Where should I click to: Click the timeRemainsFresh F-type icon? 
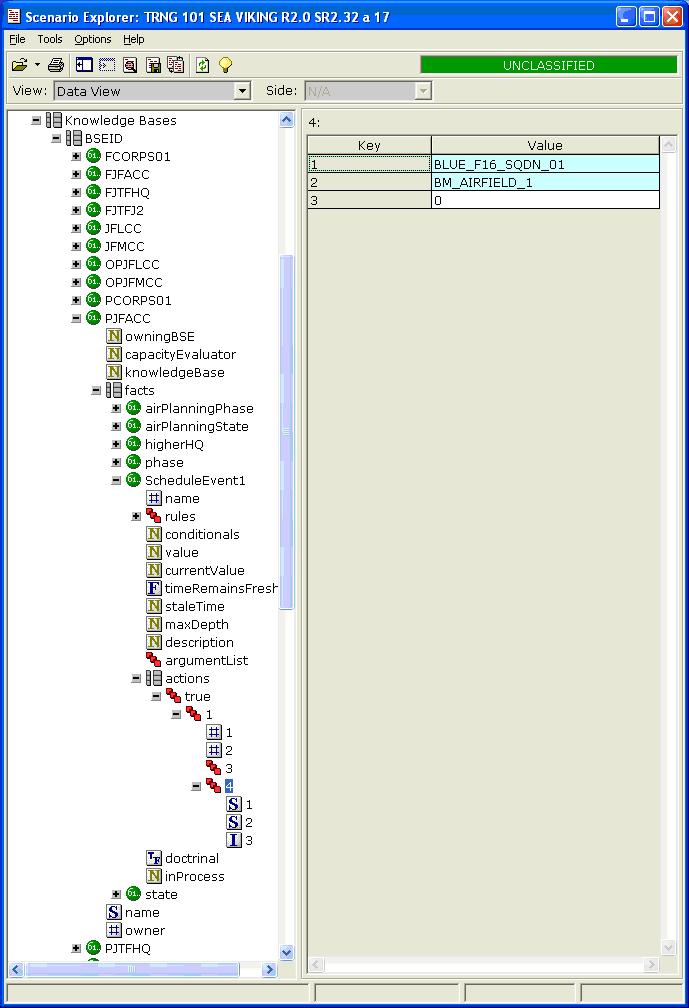154,588
